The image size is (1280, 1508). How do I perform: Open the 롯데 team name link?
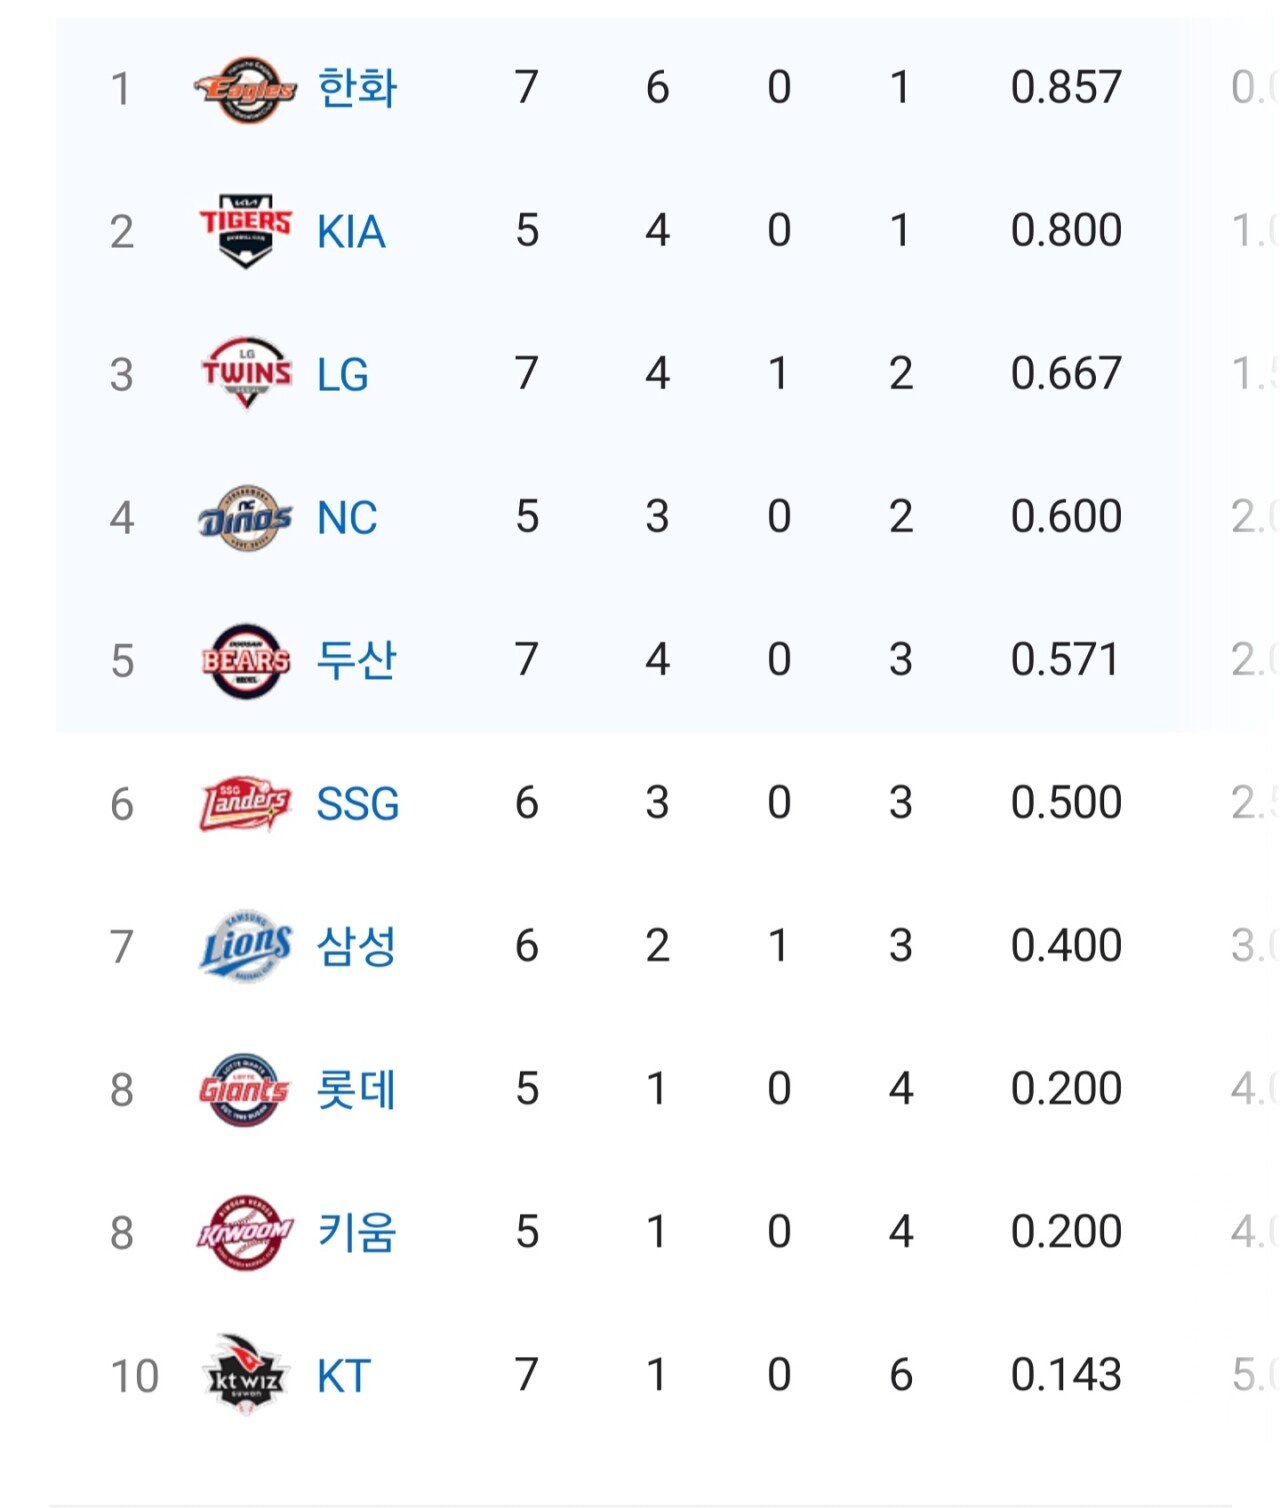[x=357, y=1090]
